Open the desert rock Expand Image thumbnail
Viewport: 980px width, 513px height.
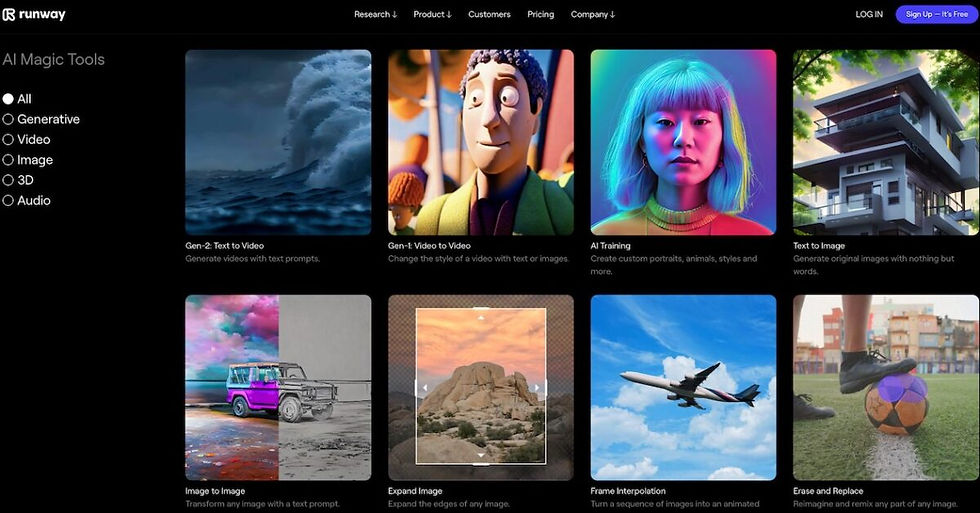coord(481,387)
